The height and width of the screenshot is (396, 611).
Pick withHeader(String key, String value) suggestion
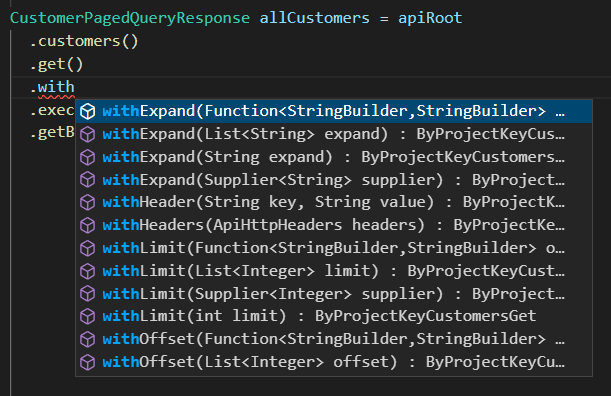point(334,203)
